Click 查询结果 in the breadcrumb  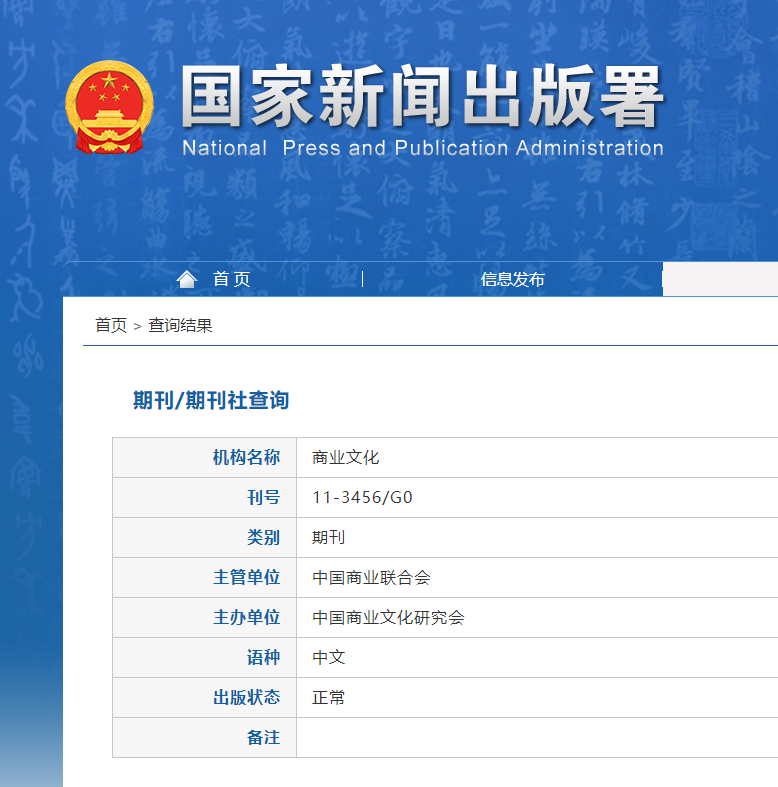[x=180, y=325]
